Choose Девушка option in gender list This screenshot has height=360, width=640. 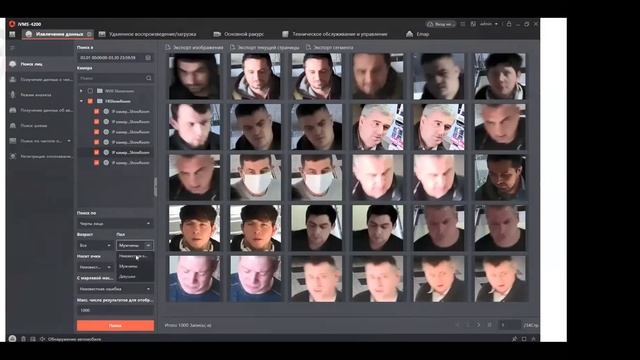tap(135, 276)
